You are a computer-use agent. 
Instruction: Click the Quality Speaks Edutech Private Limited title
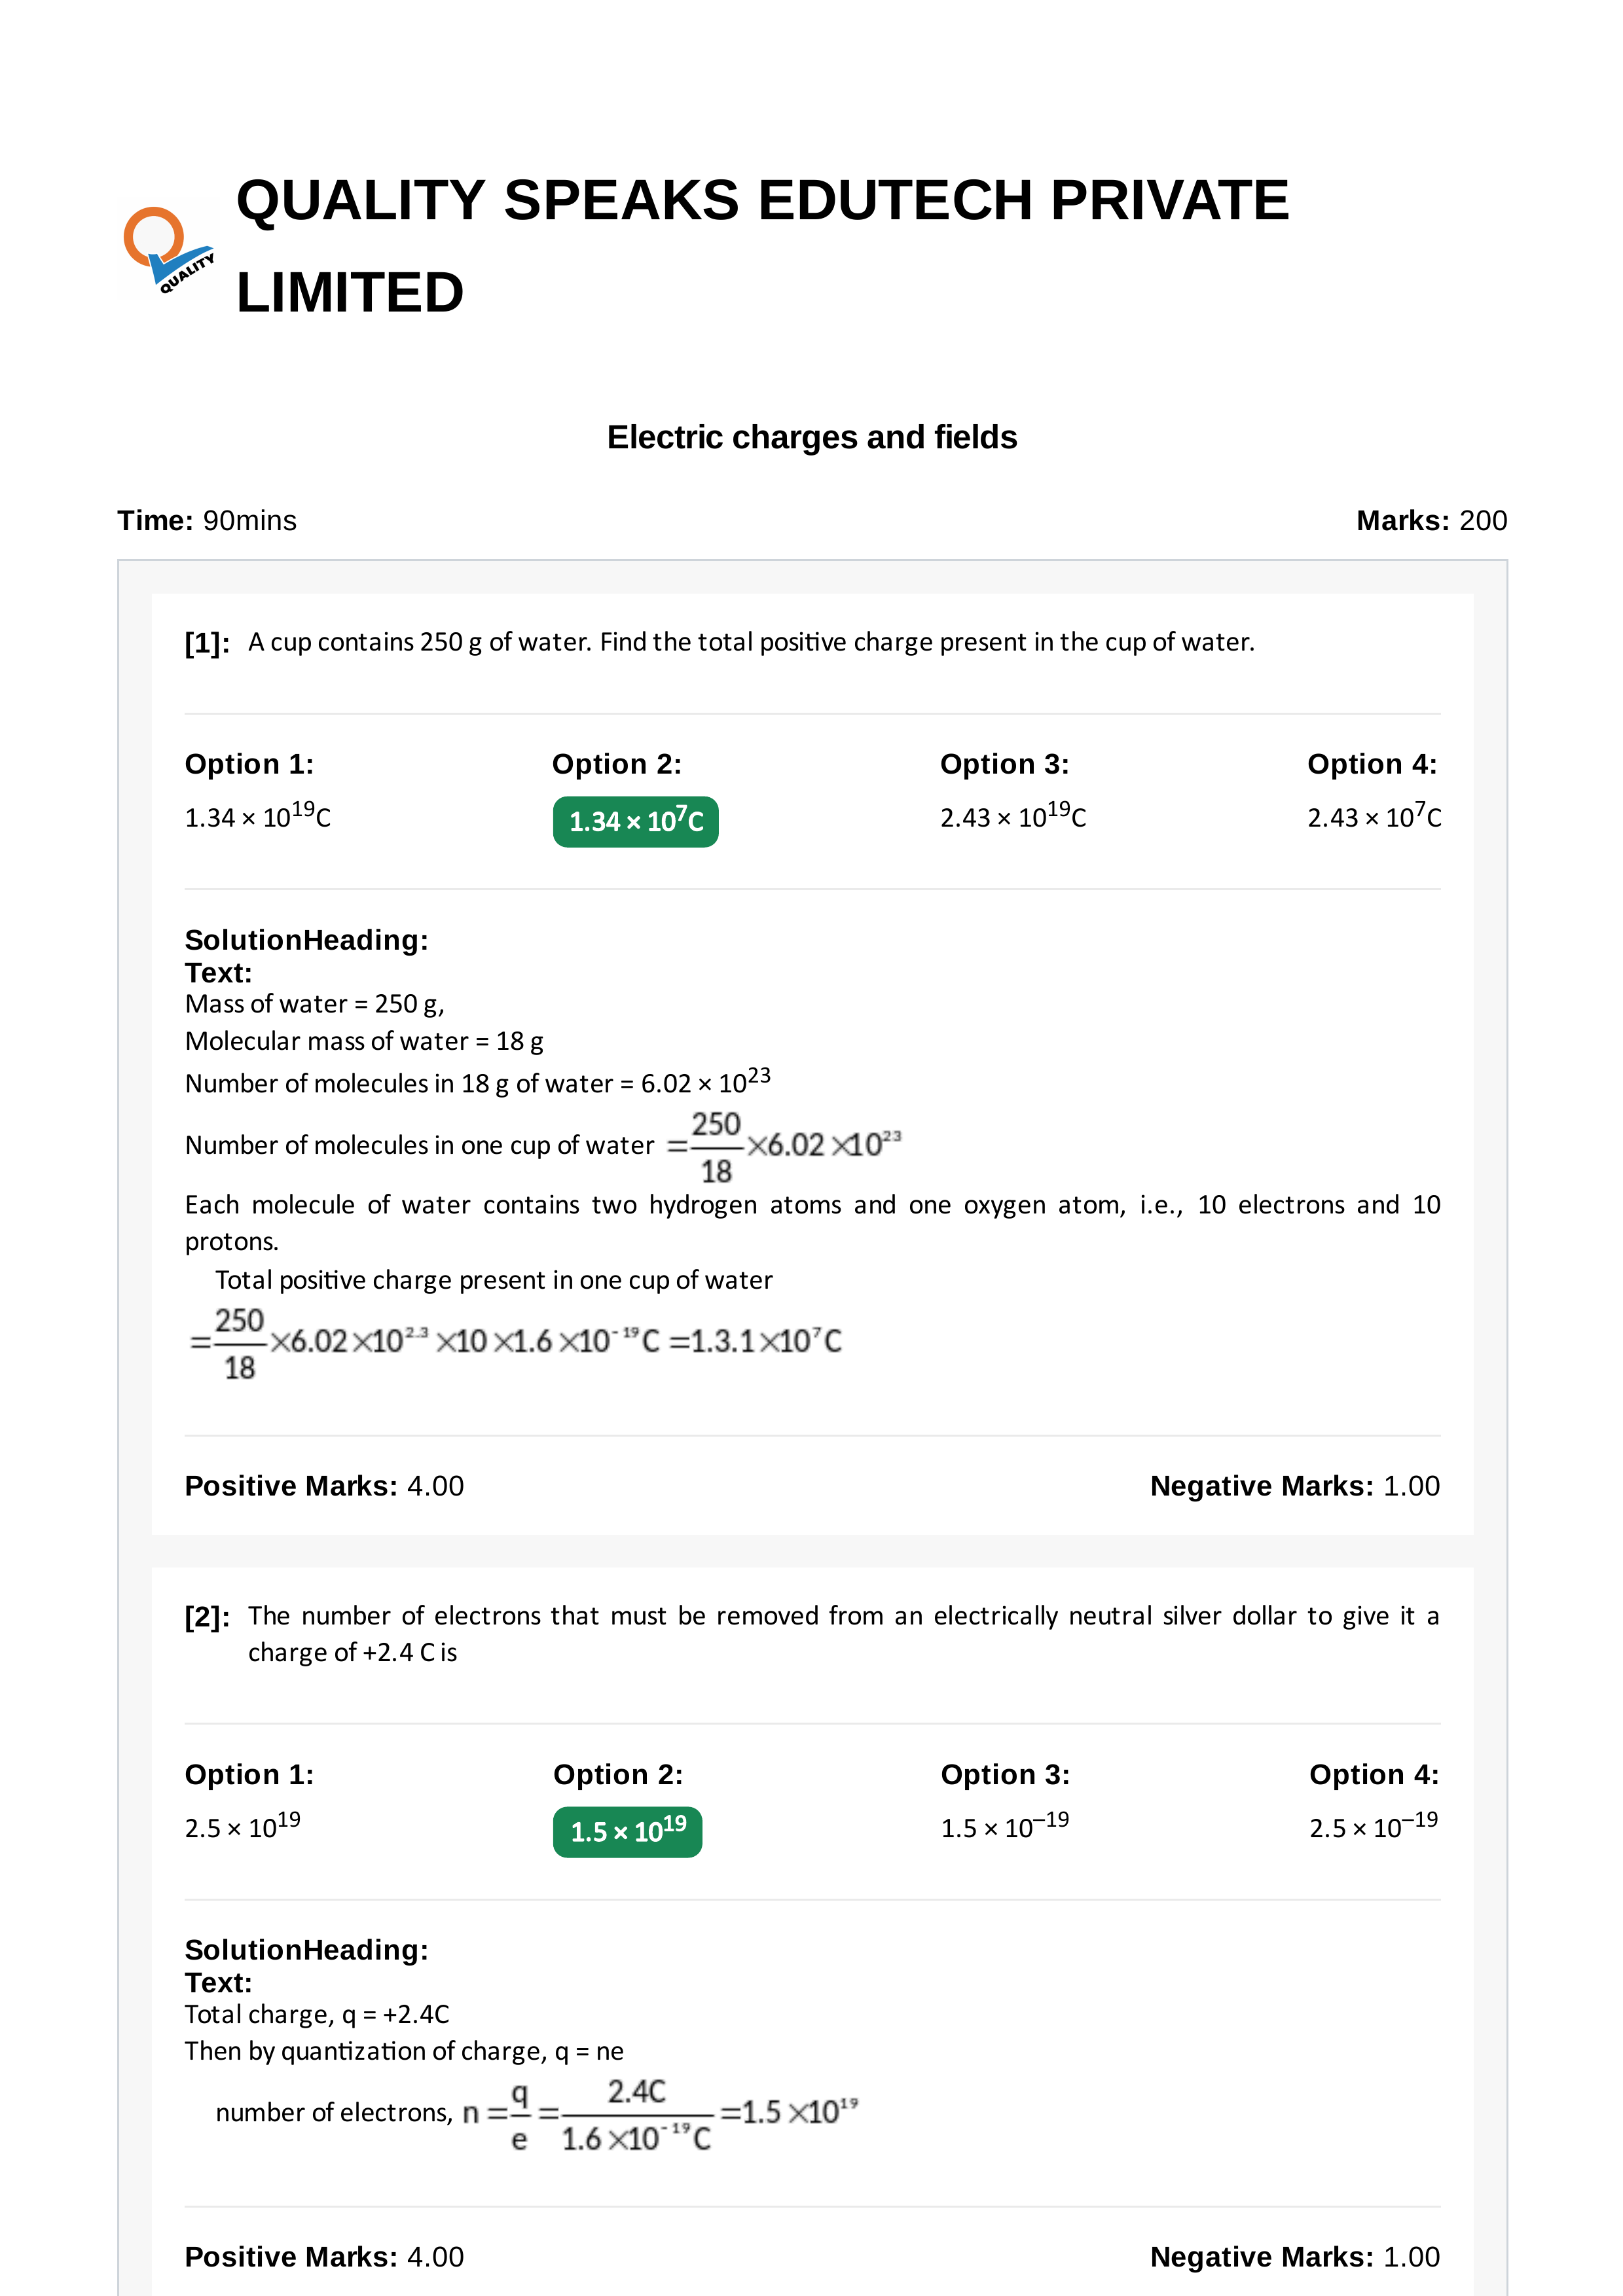pyautogui.click(x=762, y=246)
